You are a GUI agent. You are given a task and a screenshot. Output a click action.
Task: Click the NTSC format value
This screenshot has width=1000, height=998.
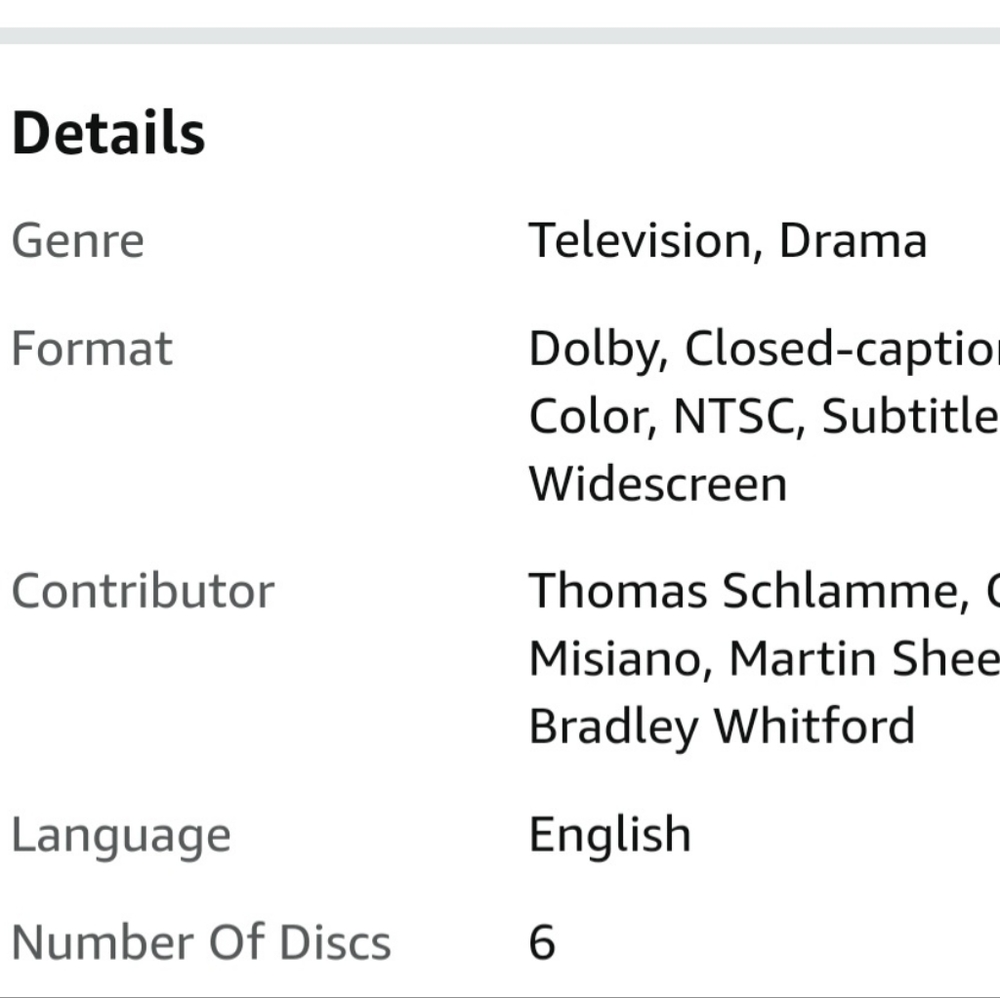click(x=733, y=417)
